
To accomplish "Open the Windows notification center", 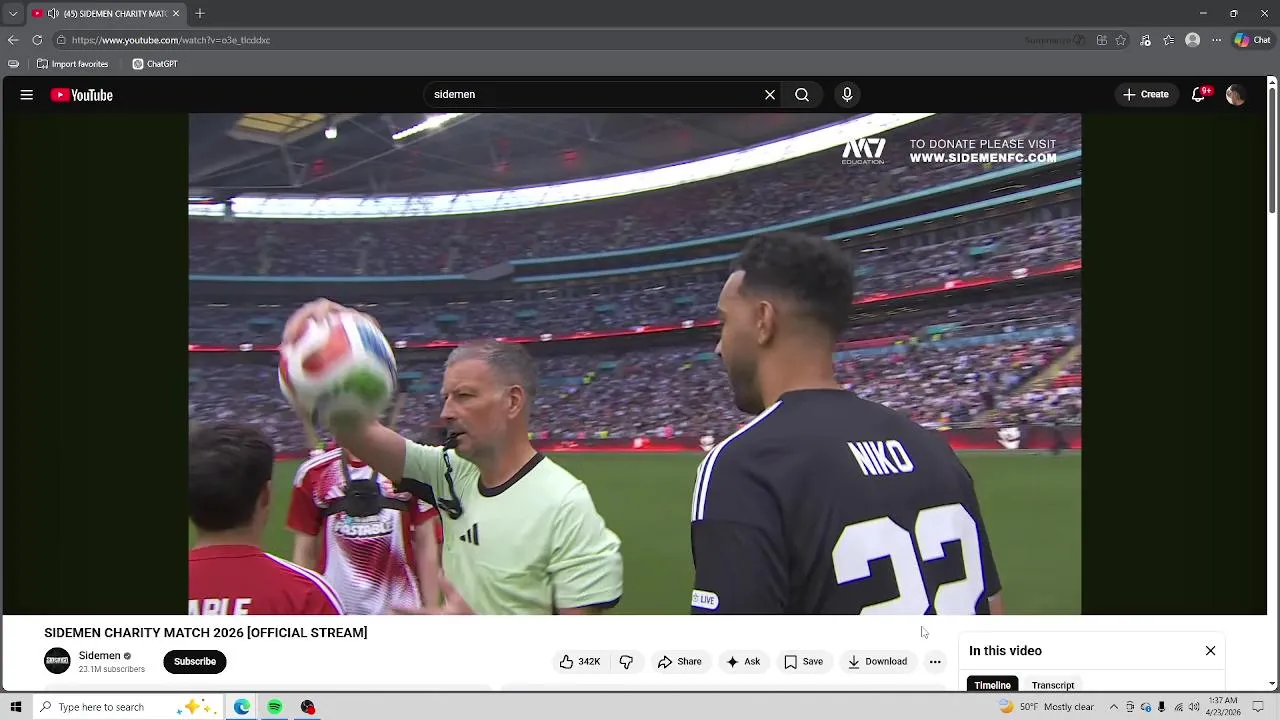I will coord(1256,707).
